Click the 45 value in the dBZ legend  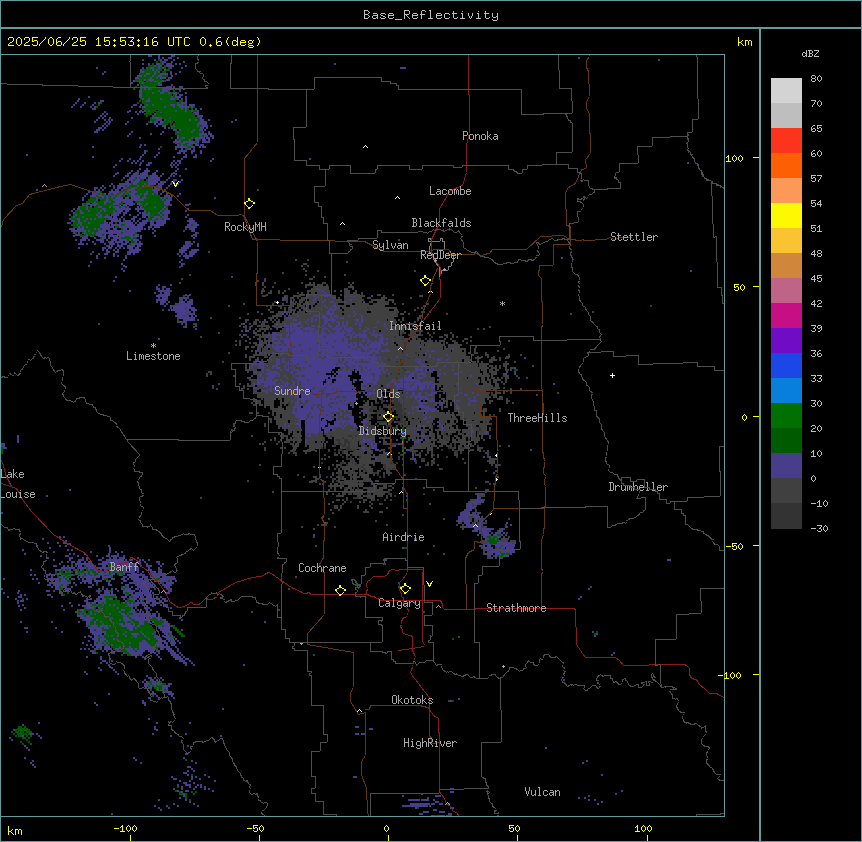point(816,278)
